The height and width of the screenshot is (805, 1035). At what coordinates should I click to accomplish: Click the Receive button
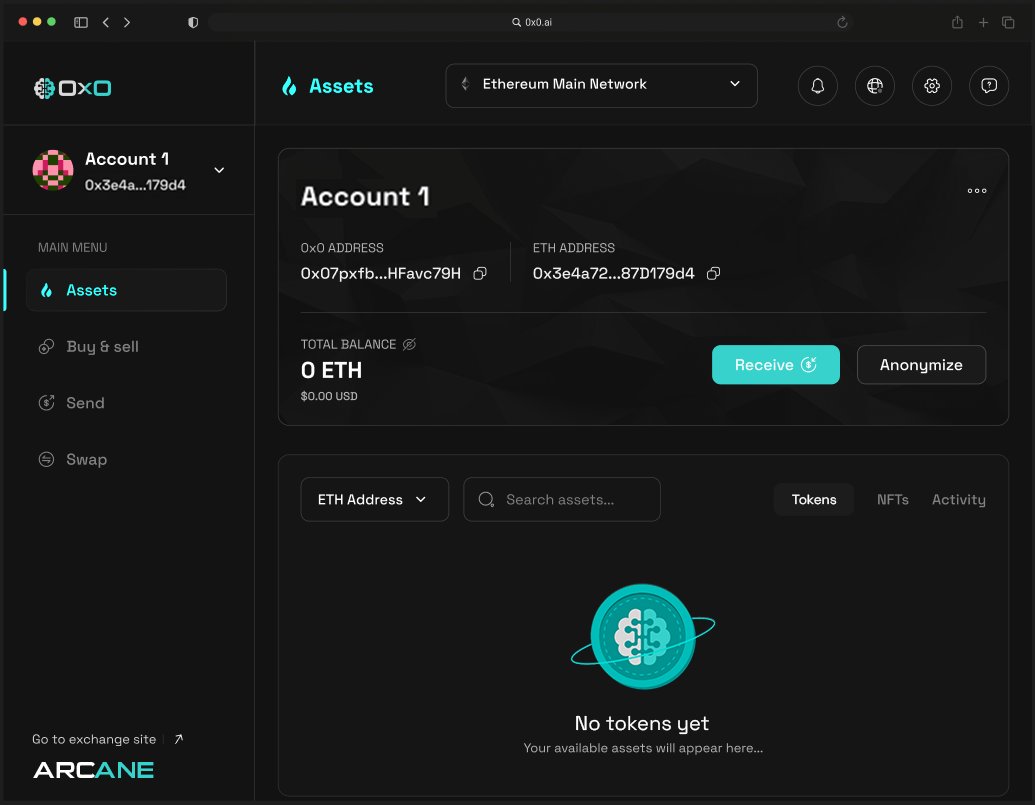(775, 364)
